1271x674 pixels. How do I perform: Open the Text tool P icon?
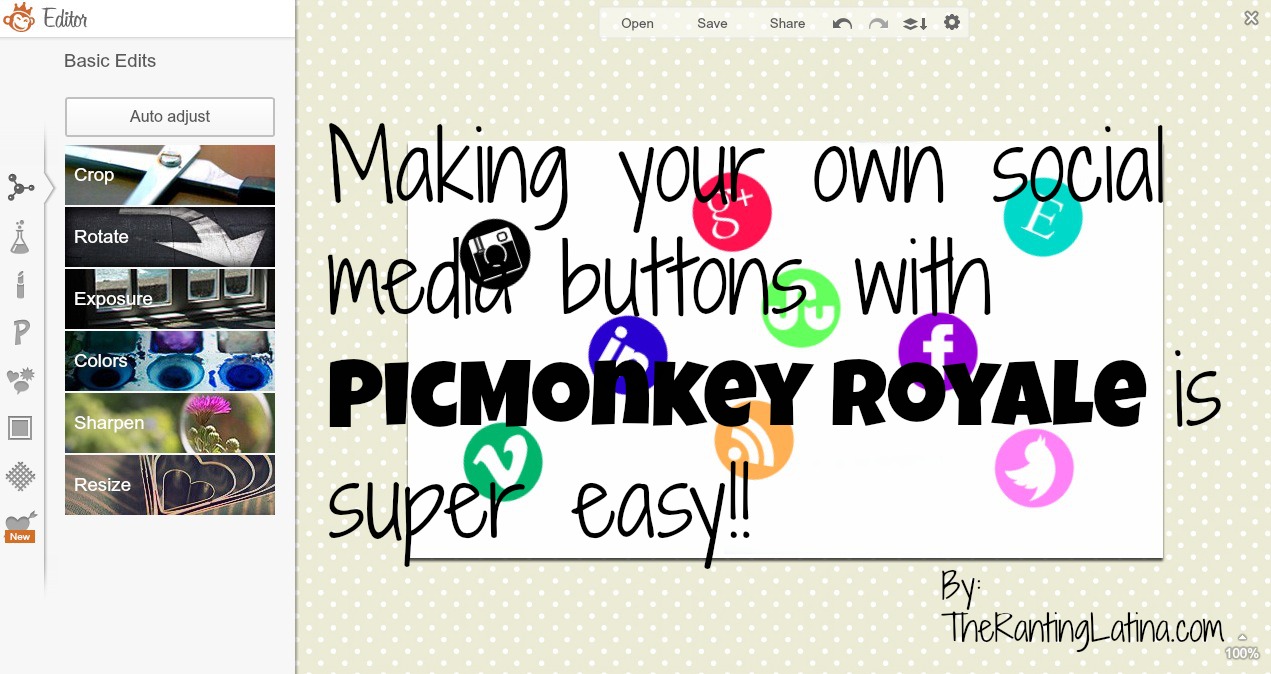click(20, 333)
